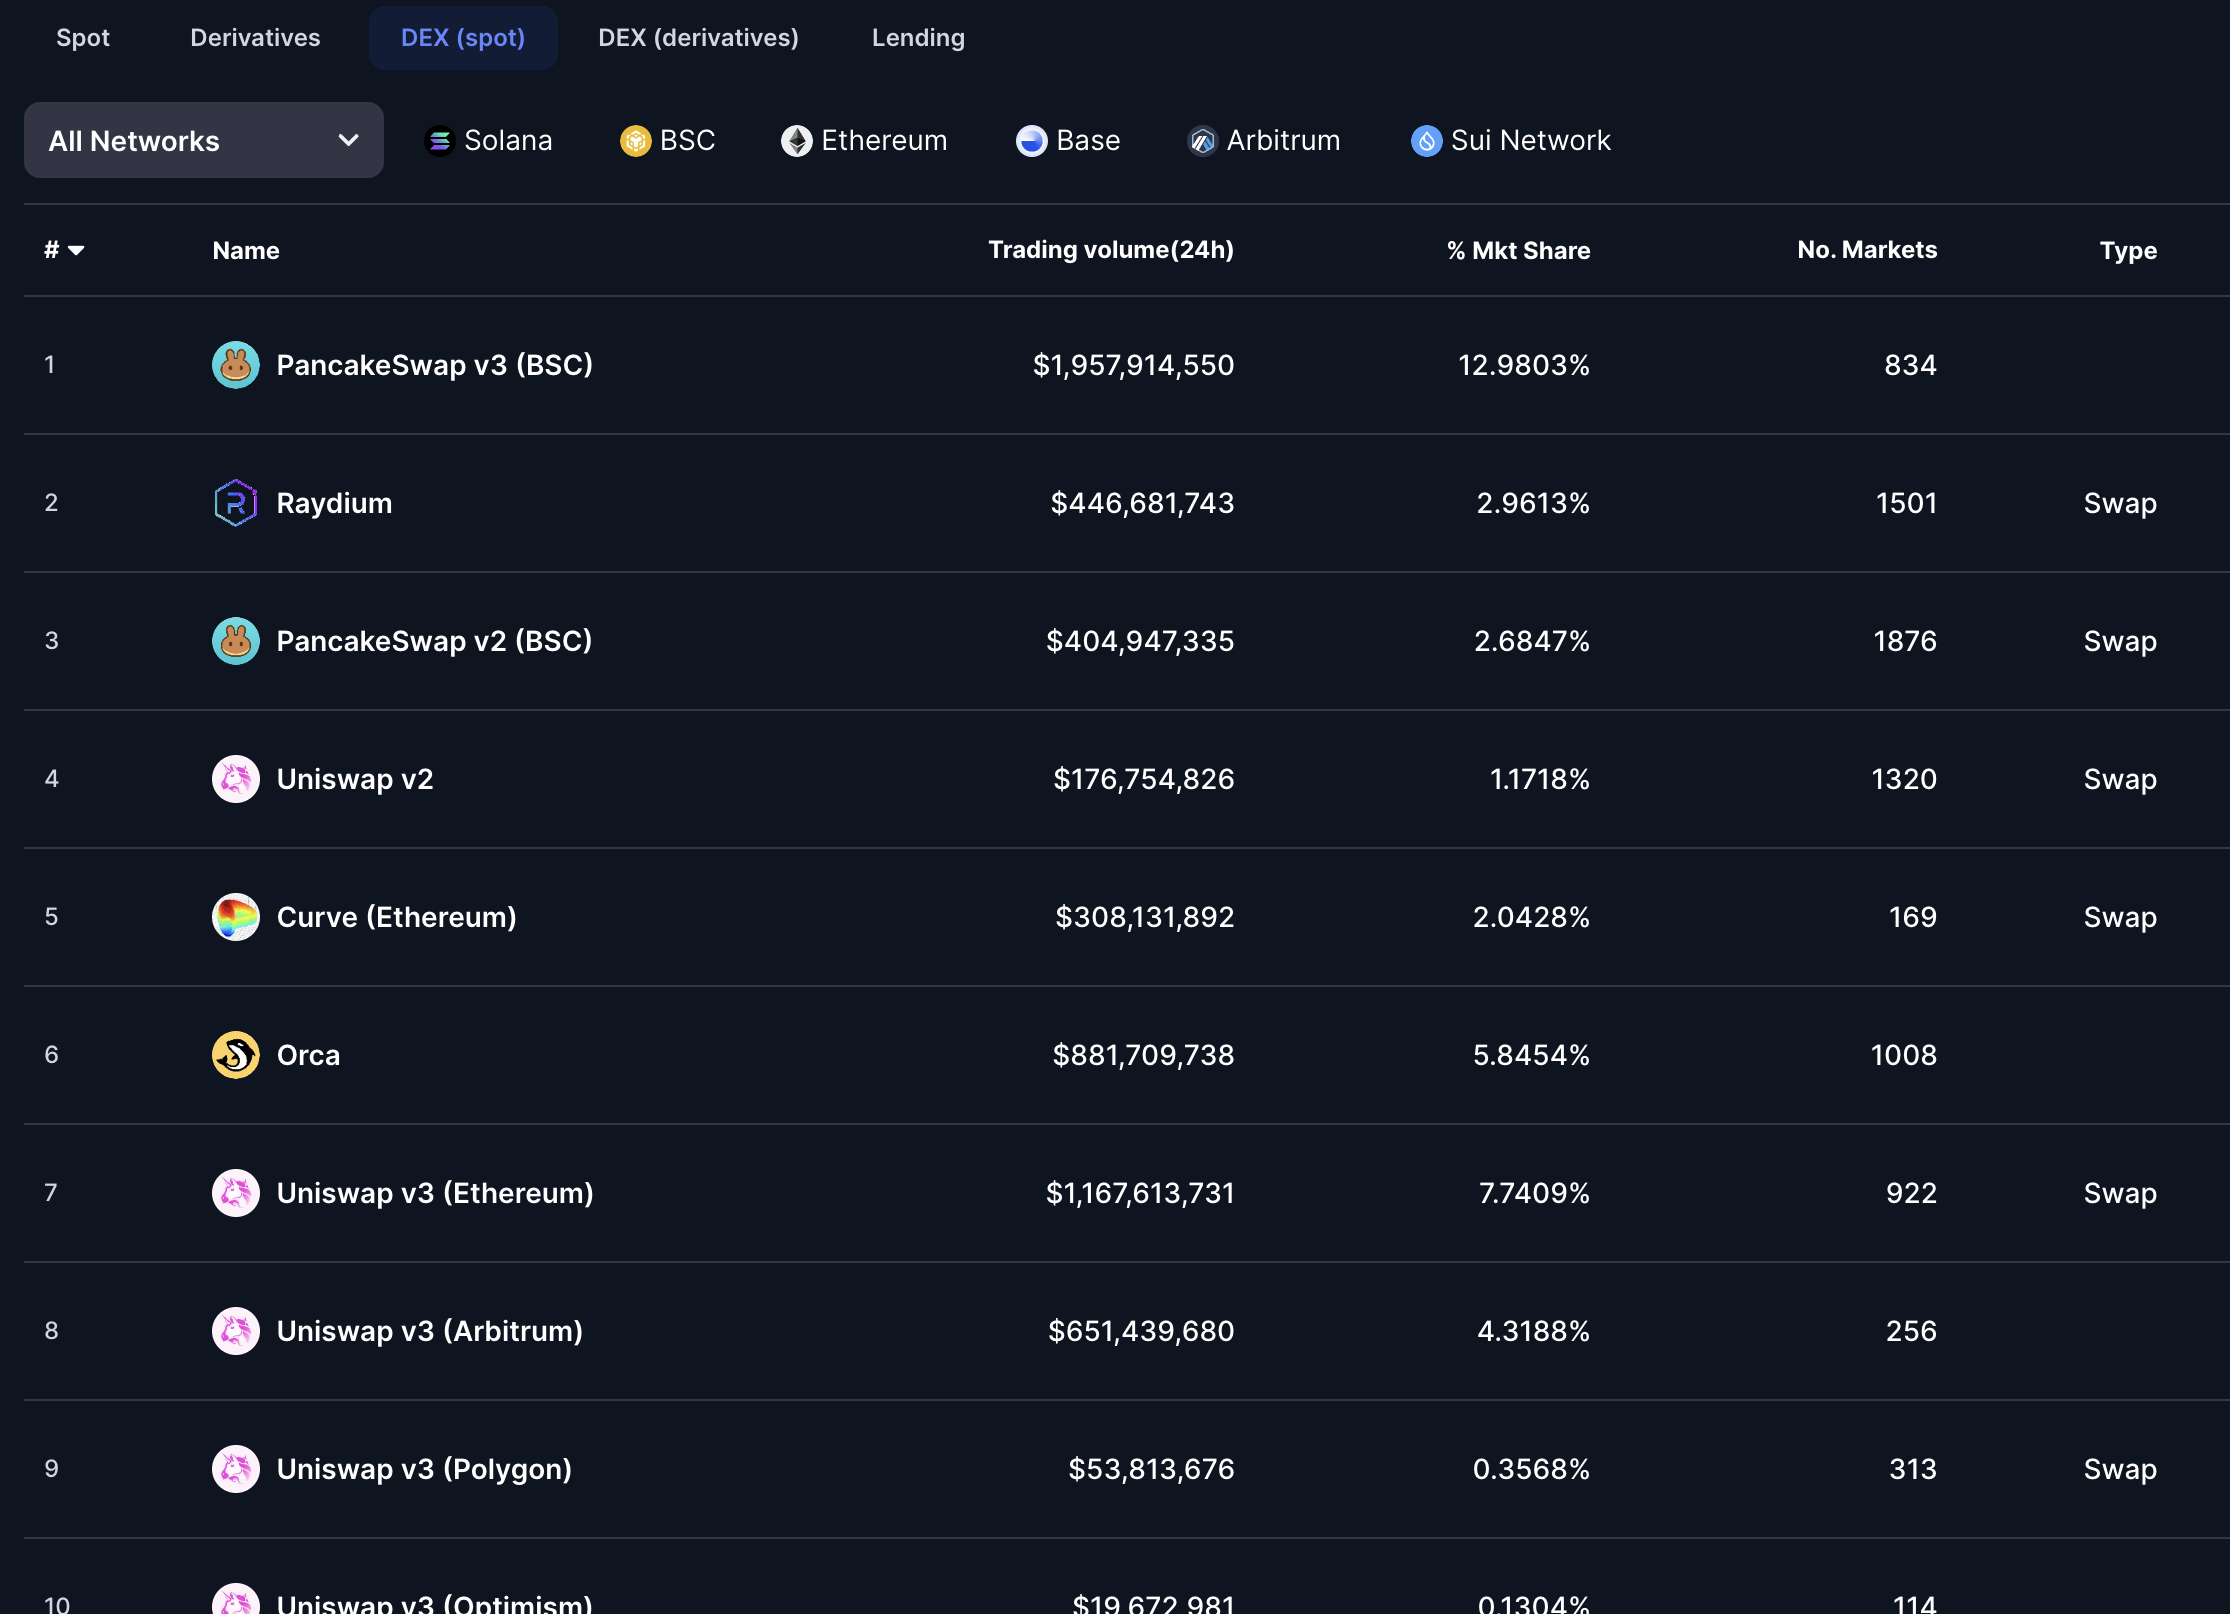Click the $176,754,826 volume value
The image size is (2230, 1614).
(1144, 779)
